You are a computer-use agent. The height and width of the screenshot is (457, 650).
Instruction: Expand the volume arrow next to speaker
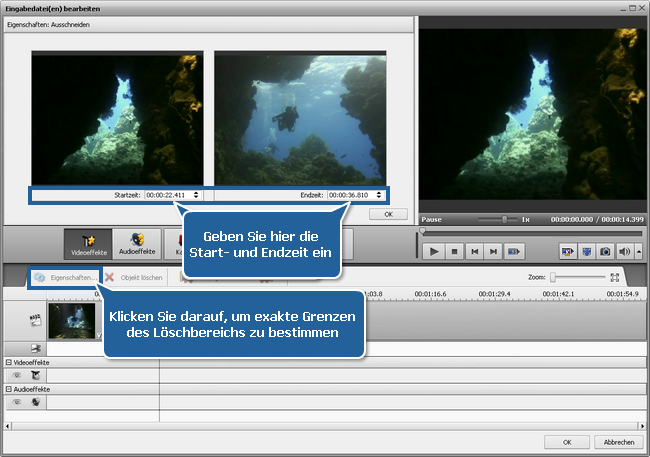pos(638,252)
